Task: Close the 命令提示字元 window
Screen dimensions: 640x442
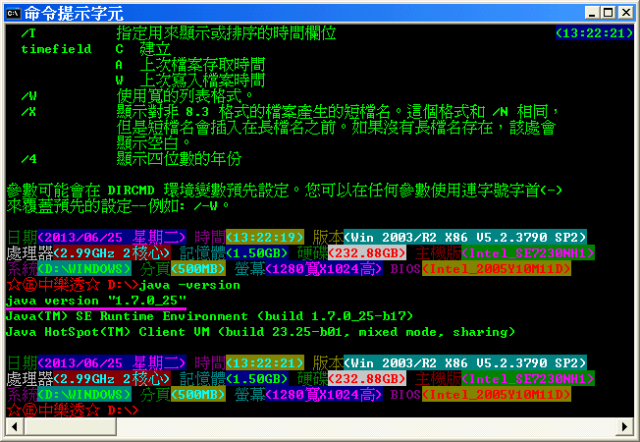Action: coord(626,13)
